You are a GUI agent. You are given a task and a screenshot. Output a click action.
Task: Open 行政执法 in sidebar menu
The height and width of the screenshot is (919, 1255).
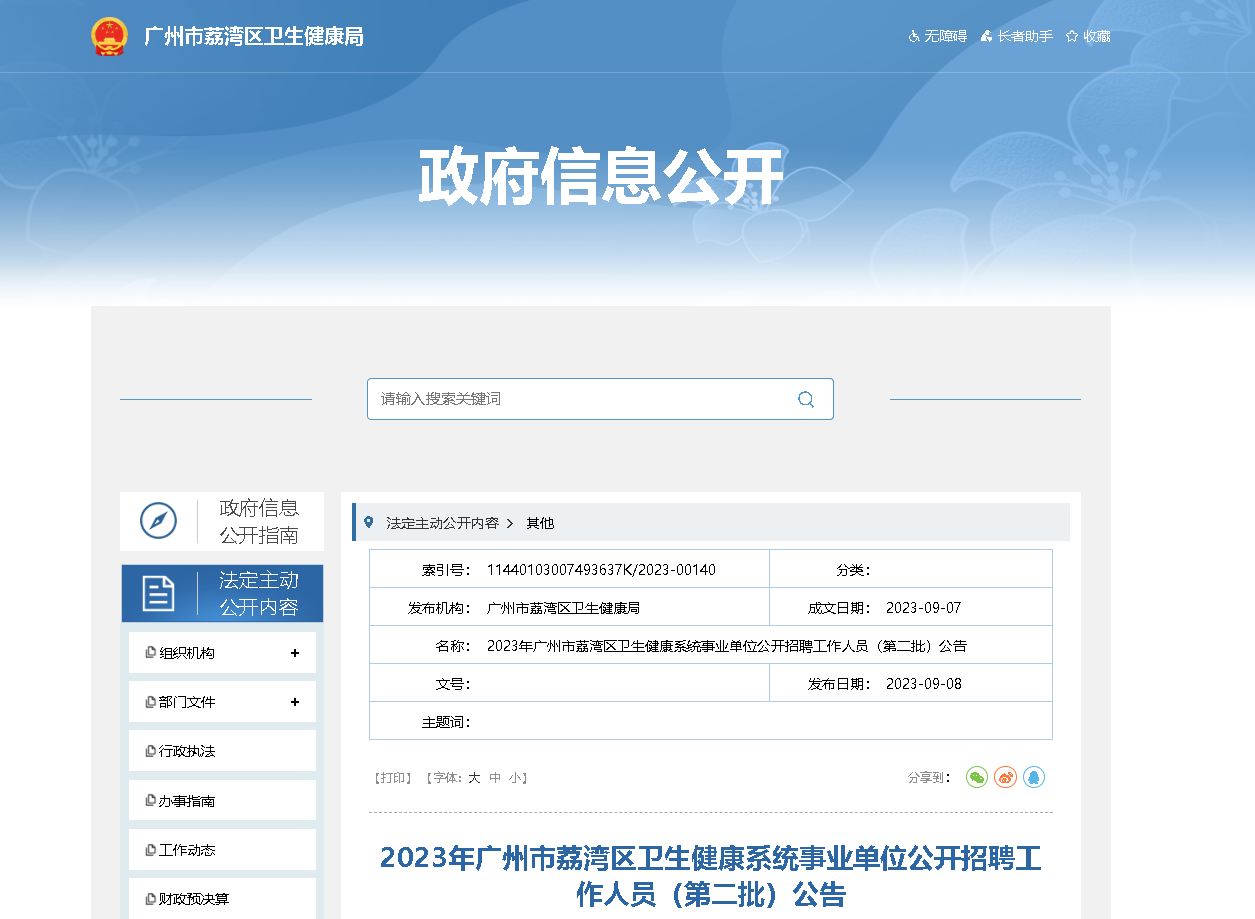tap(187, 751)
